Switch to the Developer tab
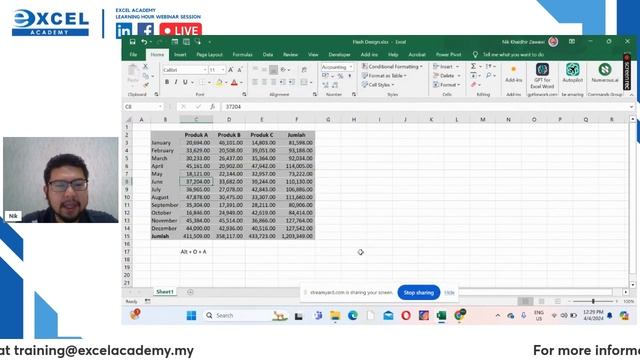The image size is (640, 360). (340, 54)
